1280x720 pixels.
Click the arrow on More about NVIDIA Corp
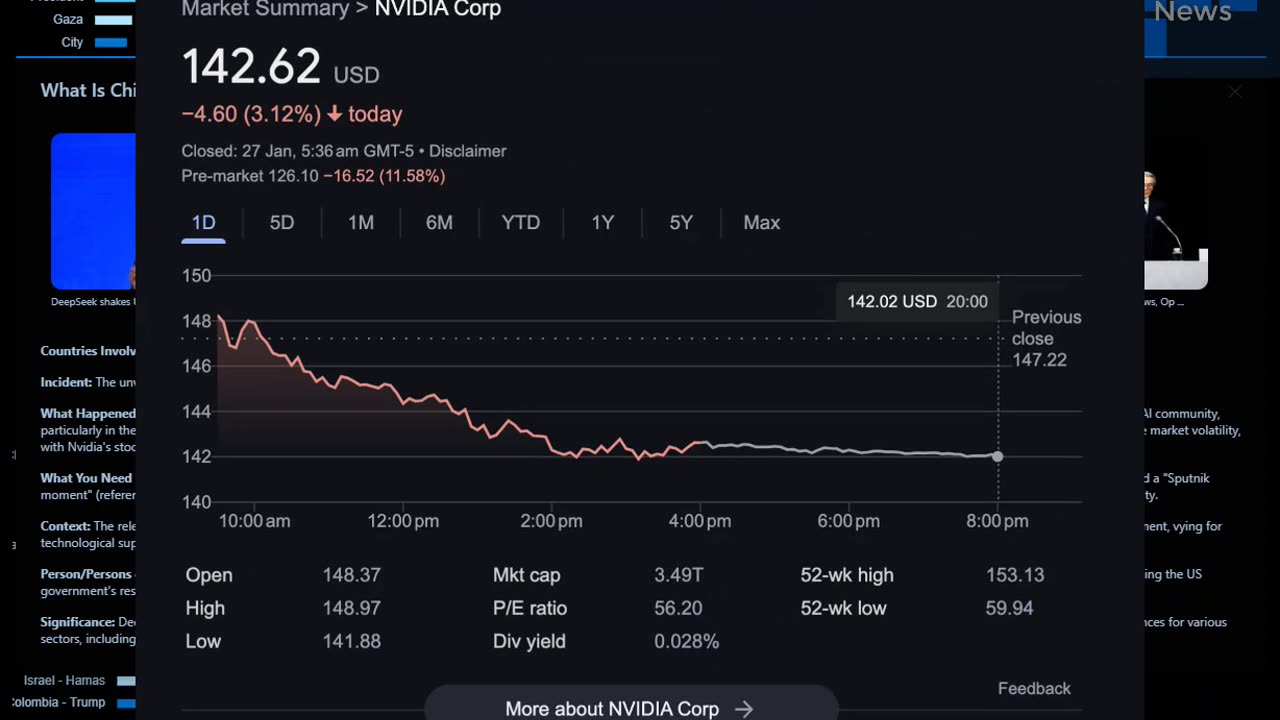point(744,709)
